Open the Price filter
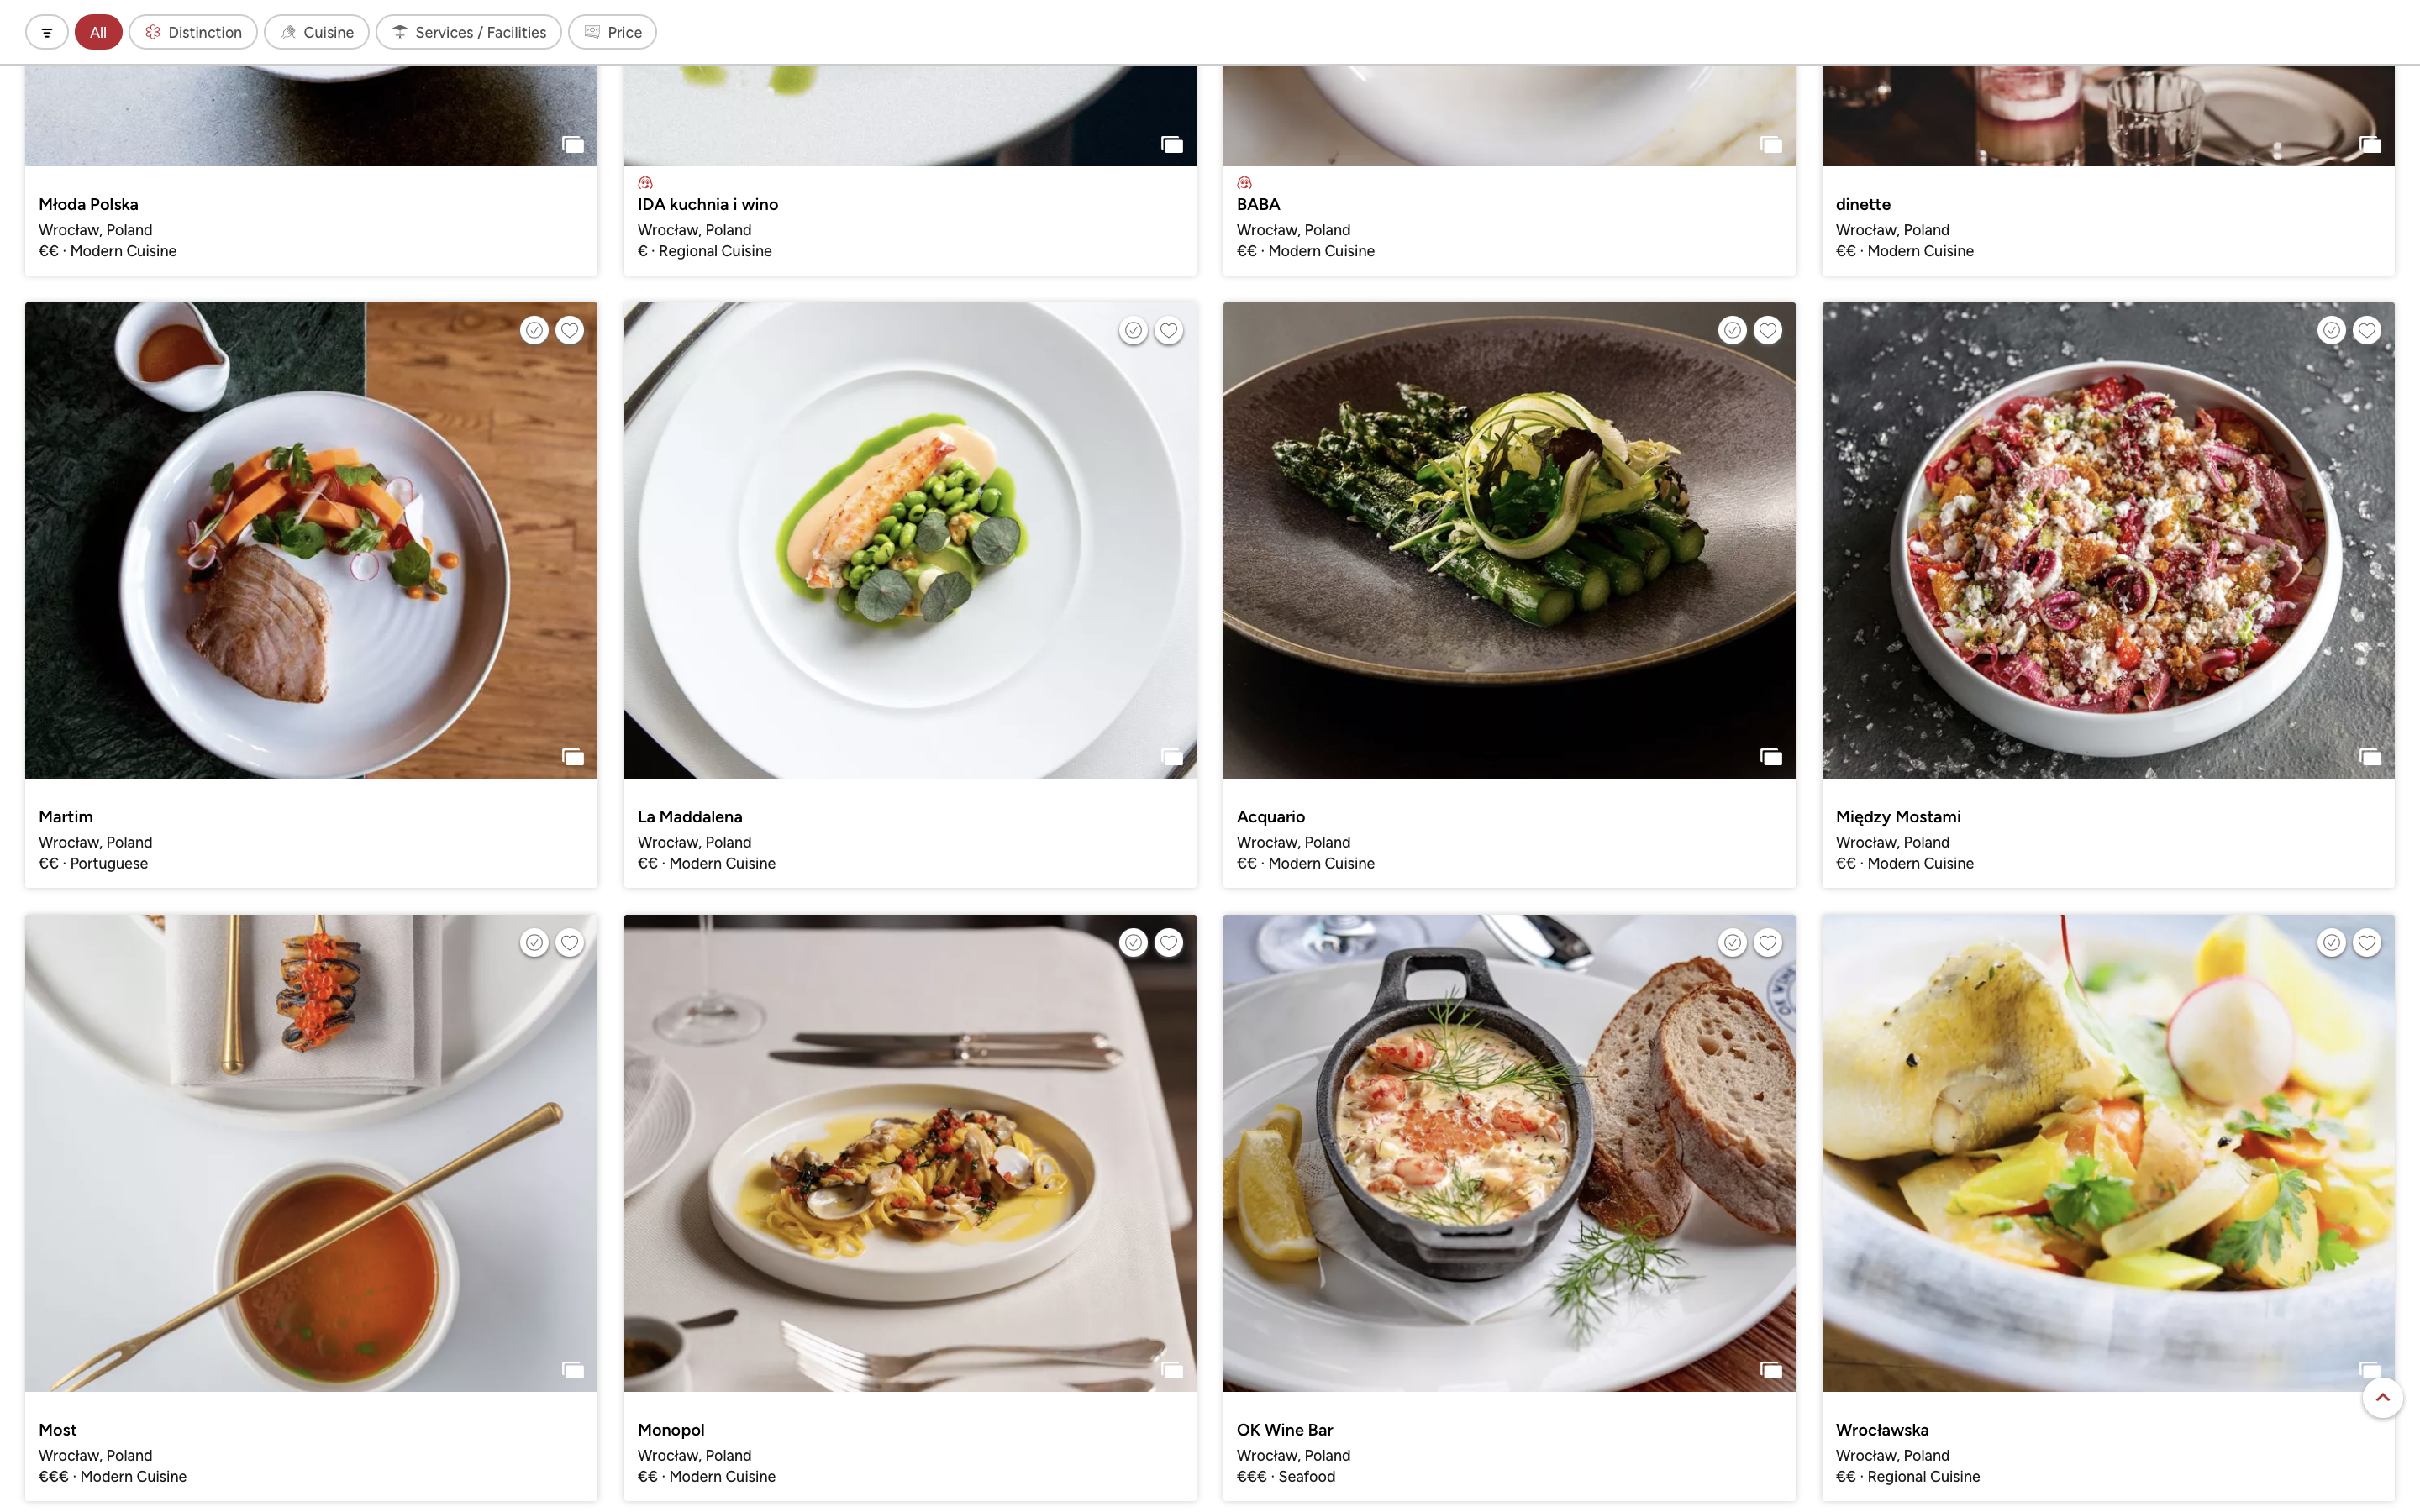Screen dimensions: 2420x1512 [x=612, y=32]
